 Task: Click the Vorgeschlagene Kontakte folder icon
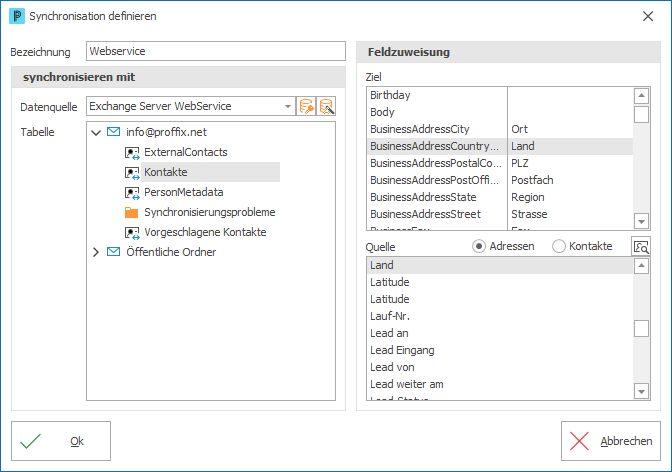click(132, 232)
